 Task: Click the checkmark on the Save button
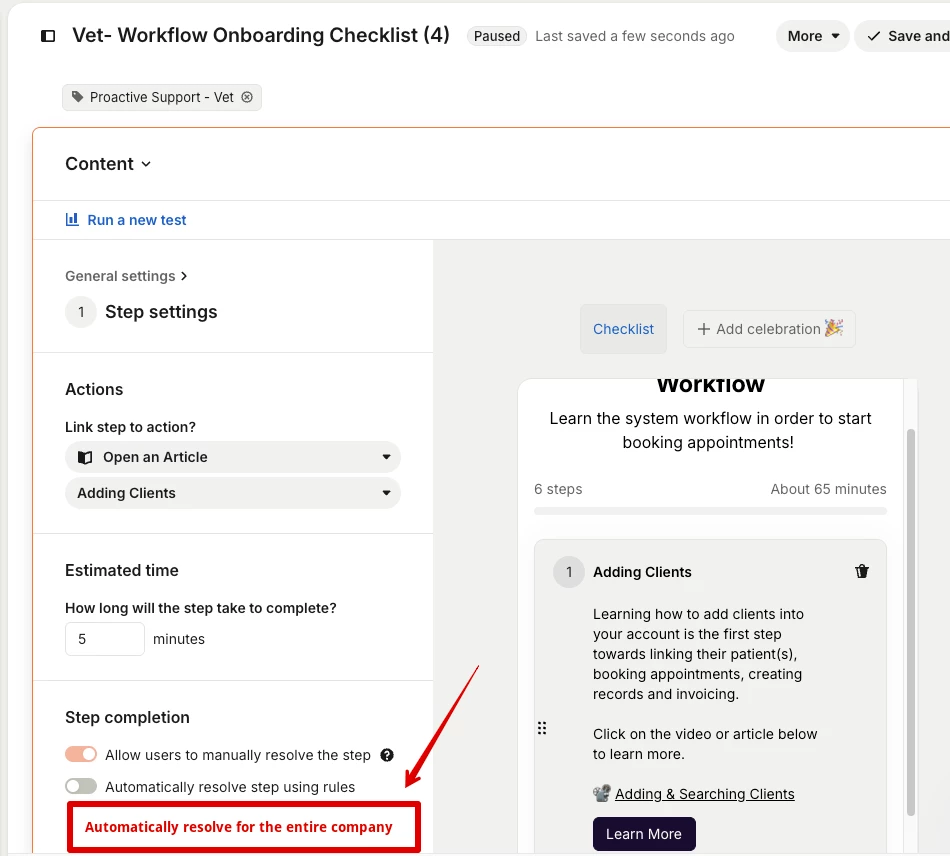pos(874,36)
